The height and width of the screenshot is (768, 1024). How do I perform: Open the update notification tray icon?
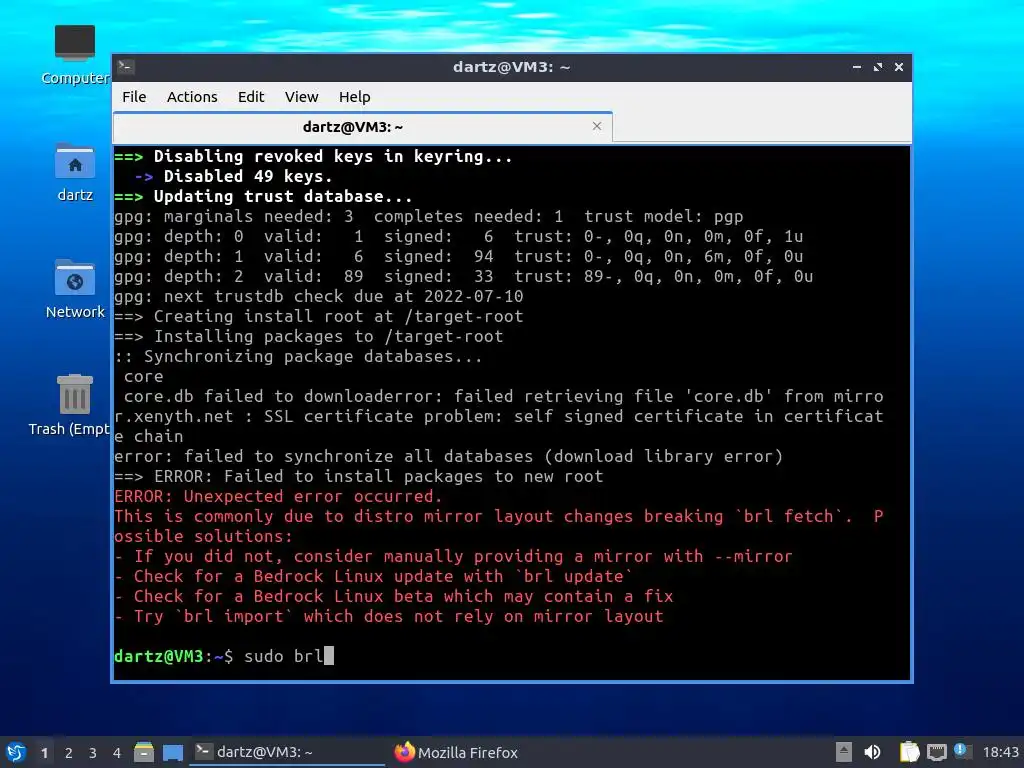962,750
